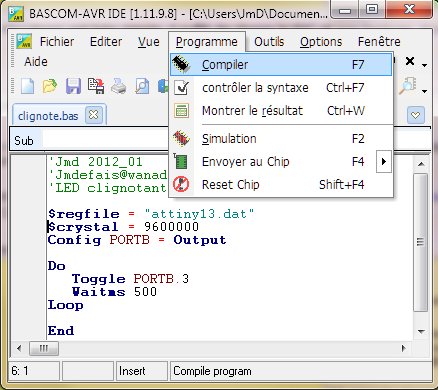Open the Outils menu
The height and width of the screenshot is (390, 438).
(x=269, y=42)
